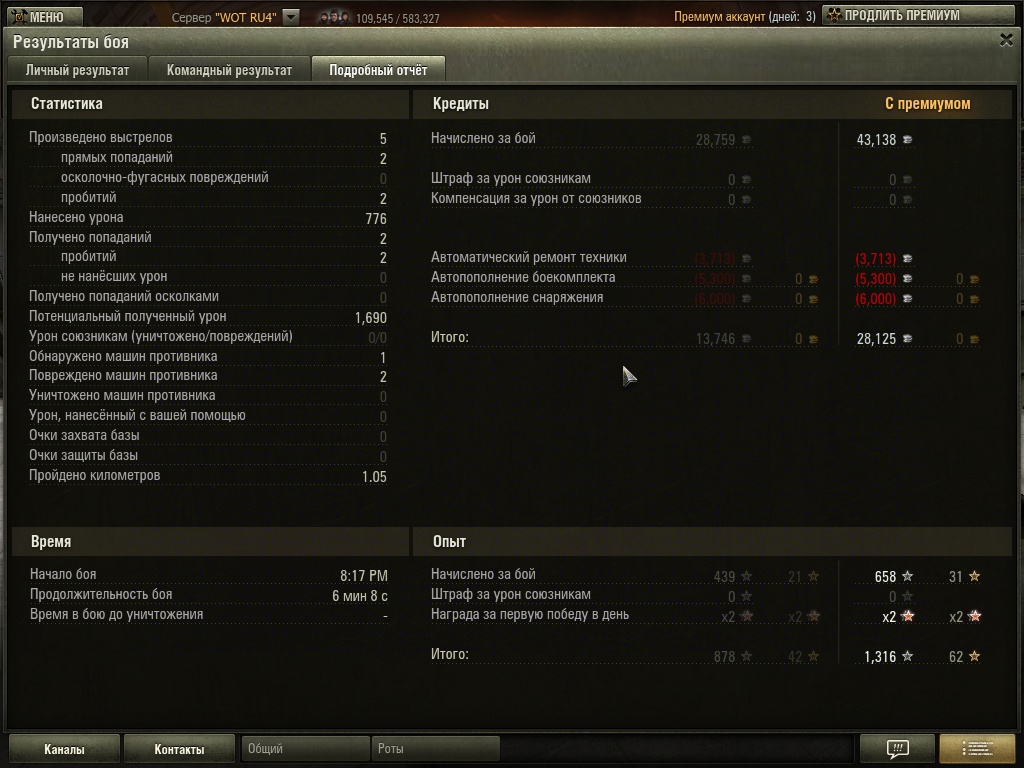This screenshot has height=768, width=1024.
Task: Click the star icon beside 1,316 experience
Action: (x=907, y=656)
